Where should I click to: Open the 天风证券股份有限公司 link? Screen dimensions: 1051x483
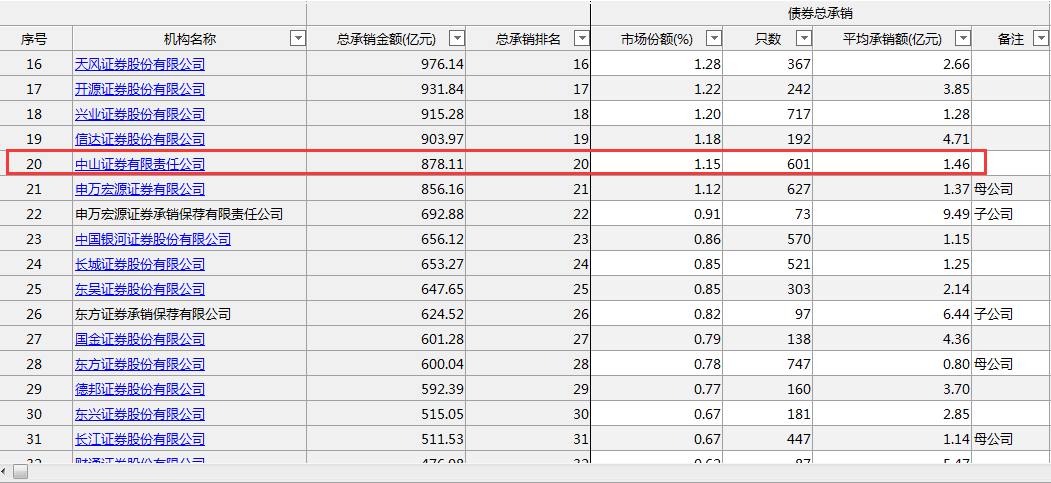(x=140, y=64)
